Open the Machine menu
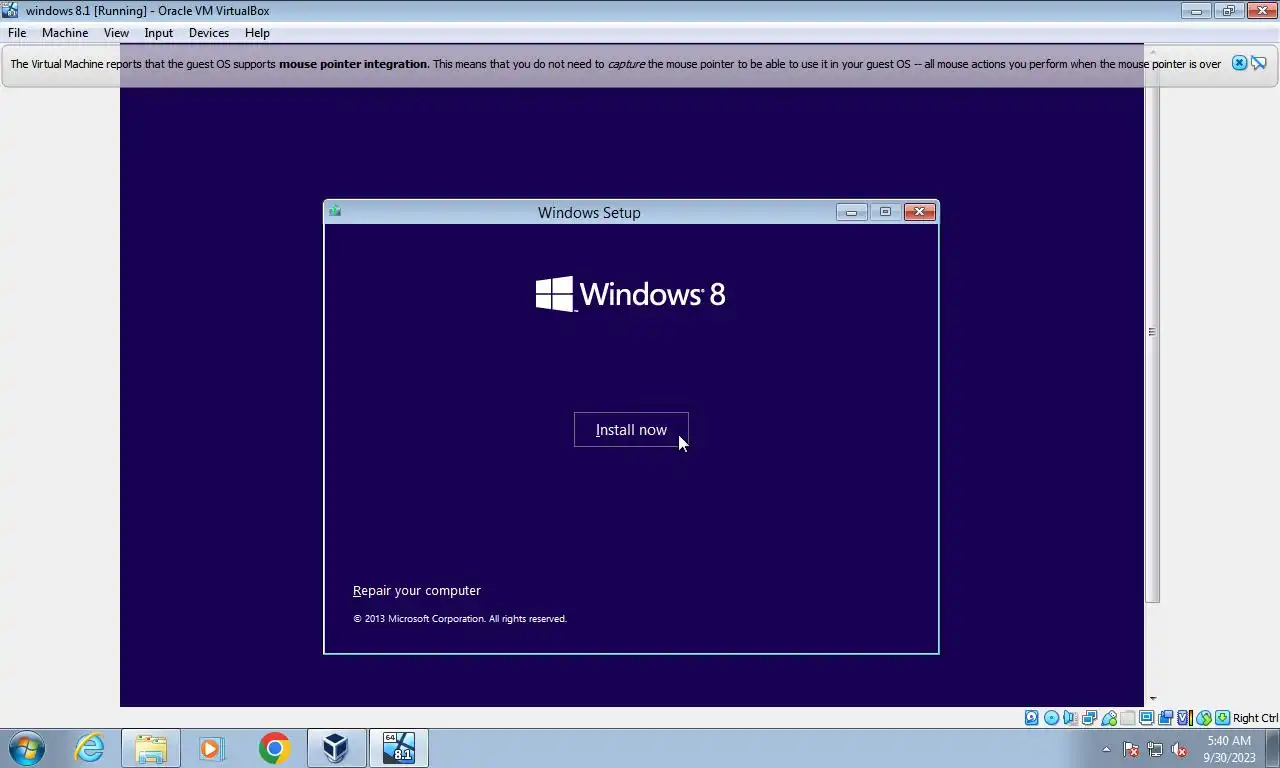This screenshot has width=1280, height=768. click(65, 33)
